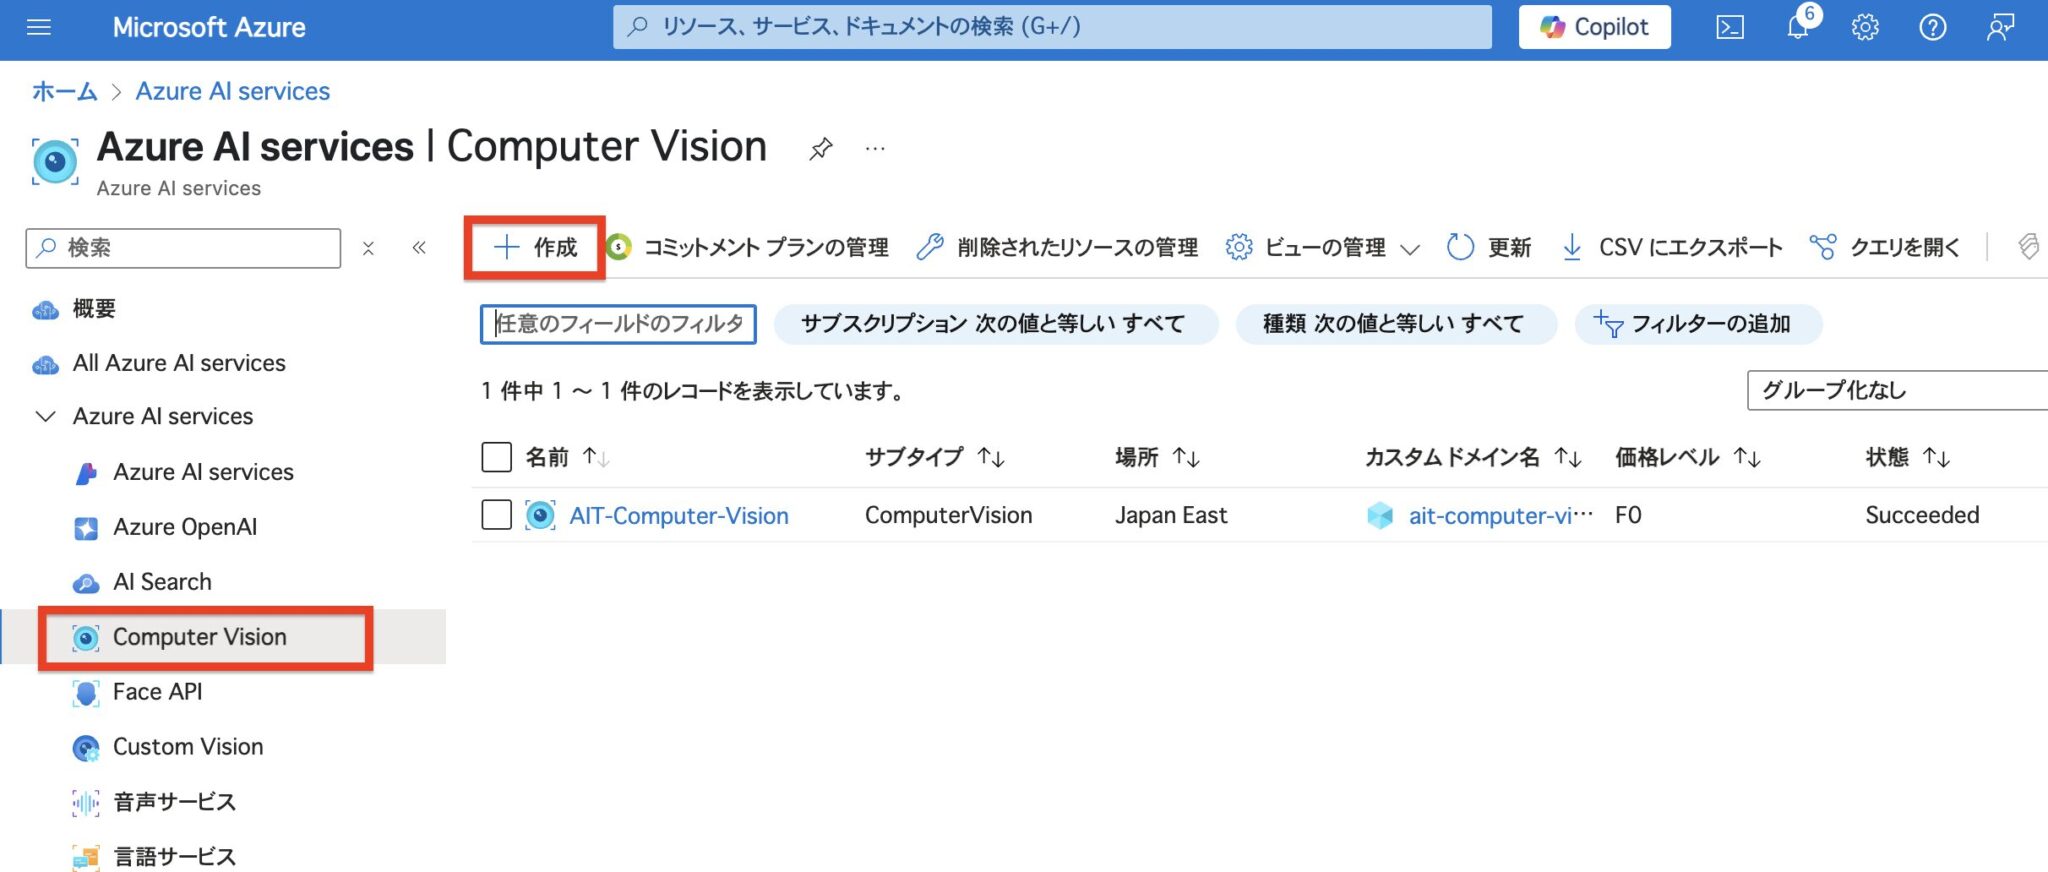Check the AIT-Computer-Vision row checkbox
The width and height of the screenshot is (2048, 872).
click(496, 513)
